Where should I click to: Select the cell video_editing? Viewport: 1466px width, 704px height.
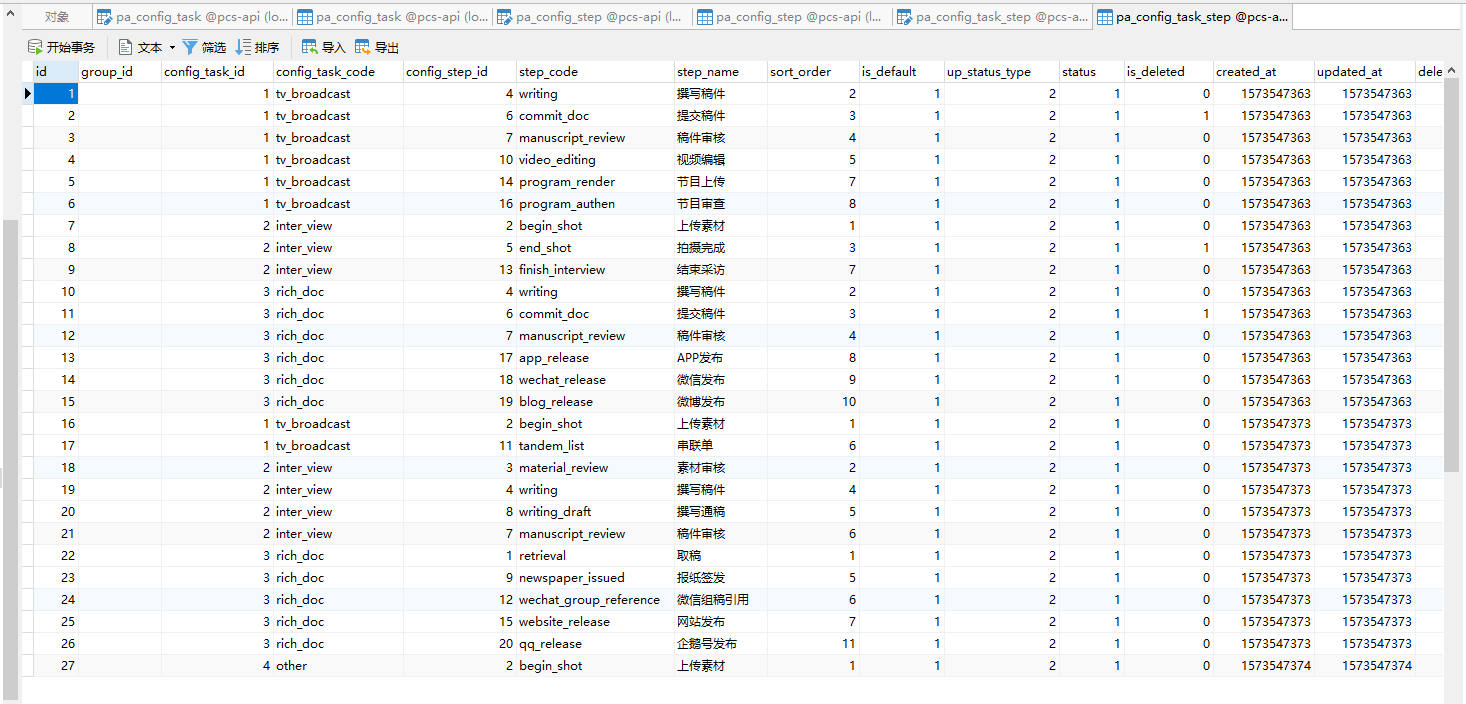click(x=595, y=160)
